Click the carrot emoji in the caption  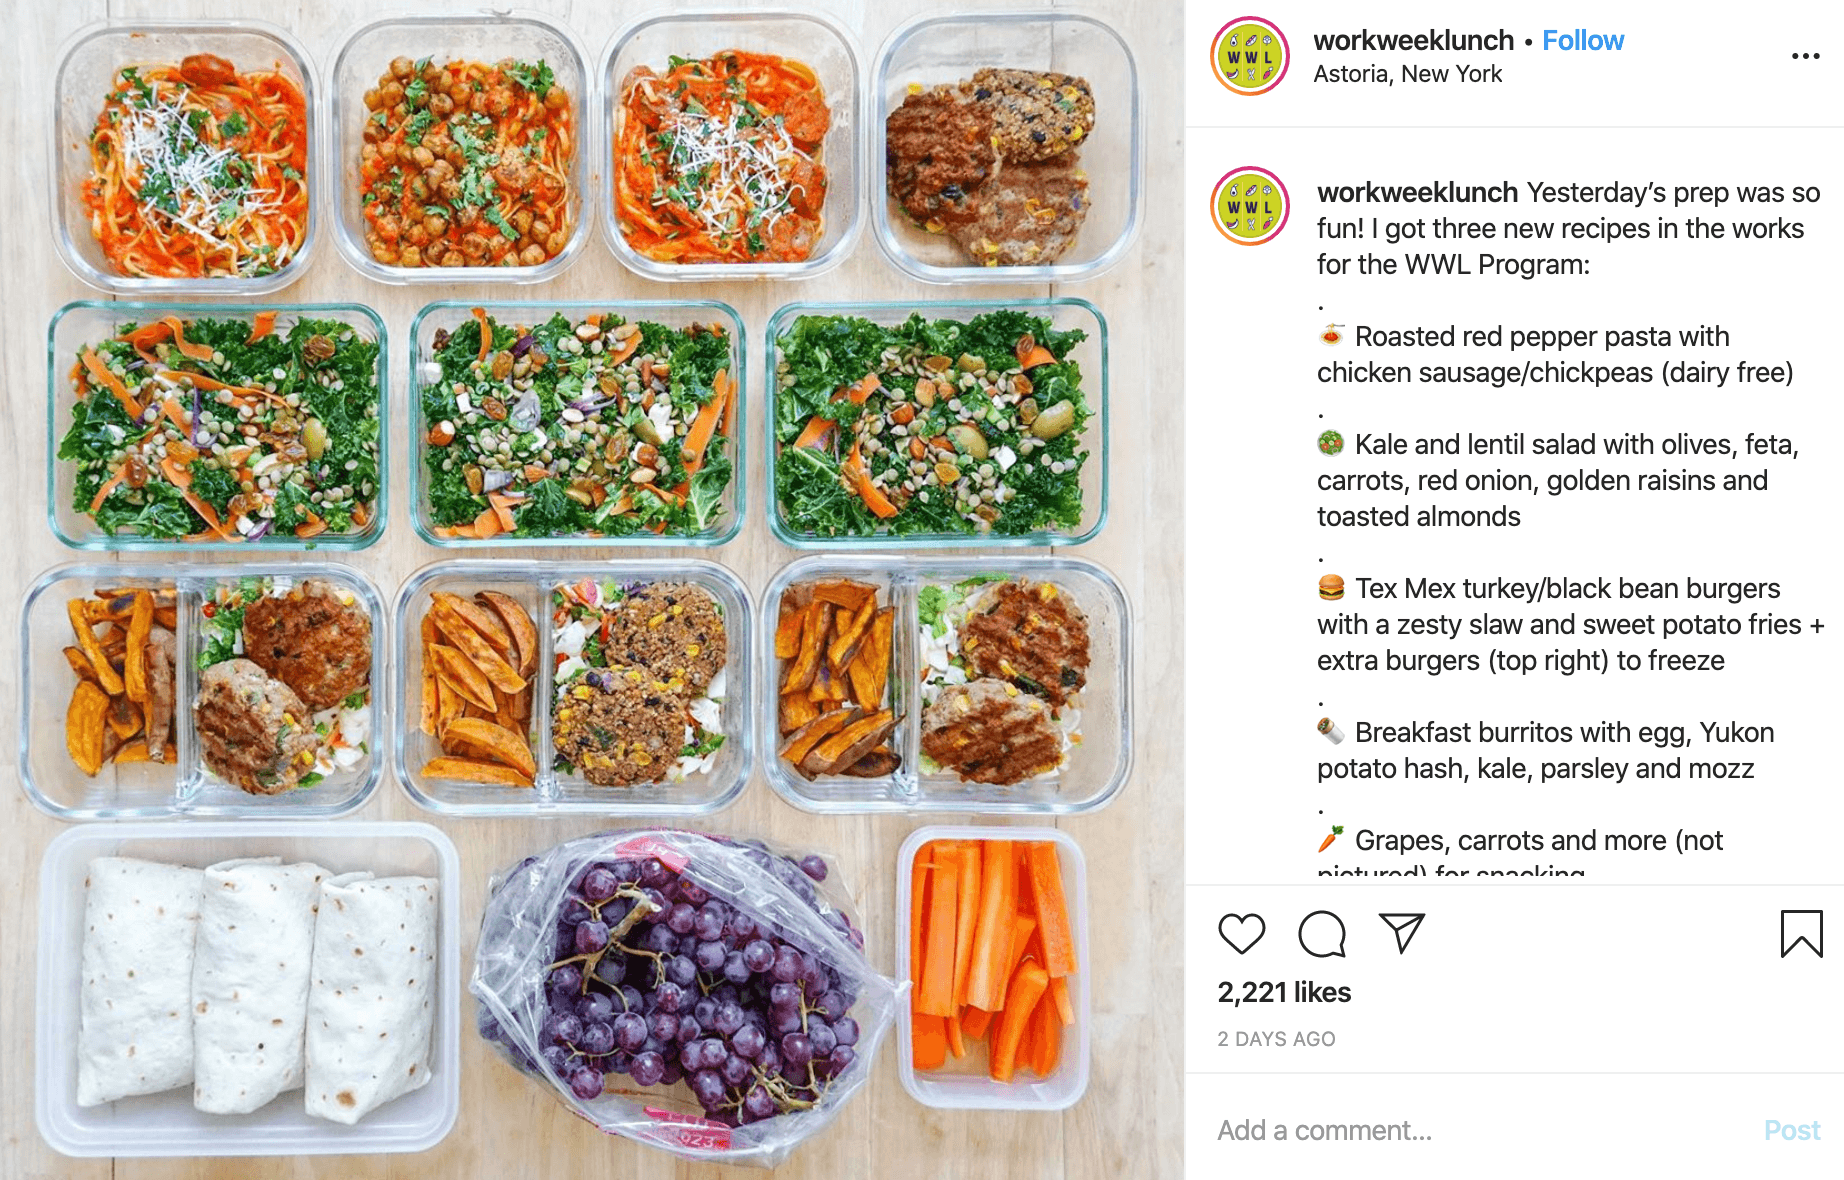(x=1331, y=839)
